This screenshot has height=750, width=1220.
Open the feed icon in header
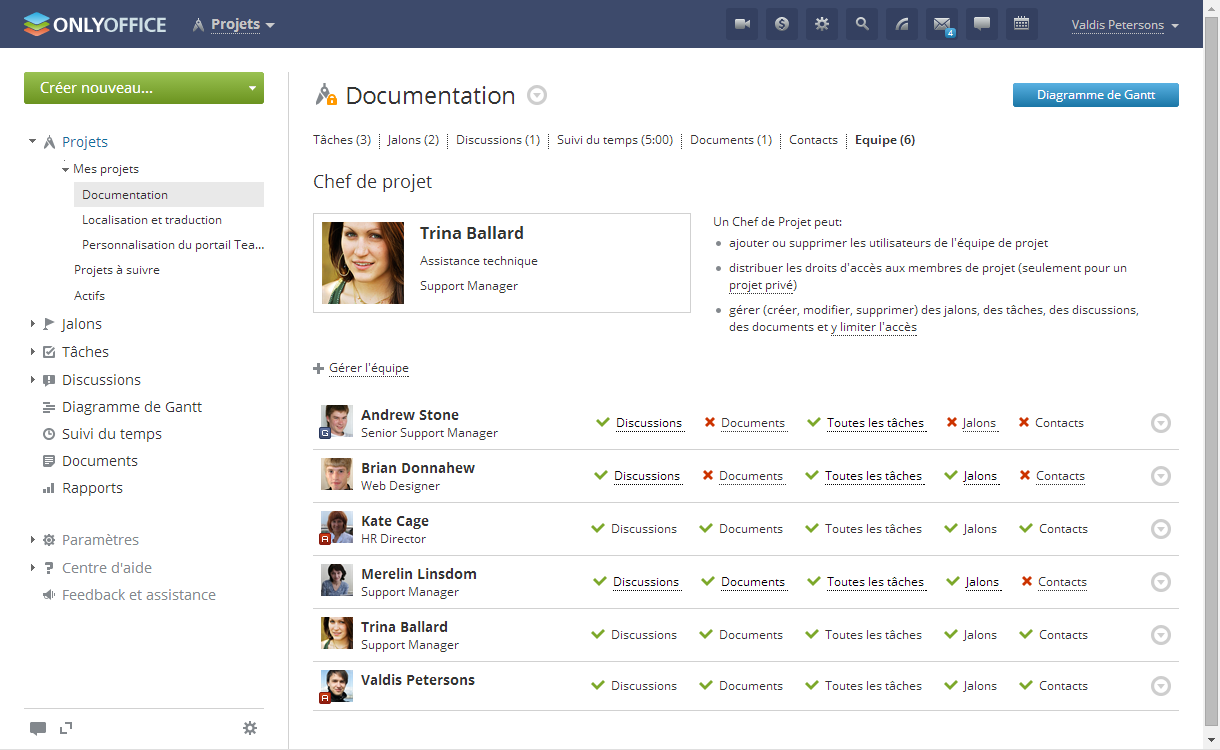pos(902,24)
